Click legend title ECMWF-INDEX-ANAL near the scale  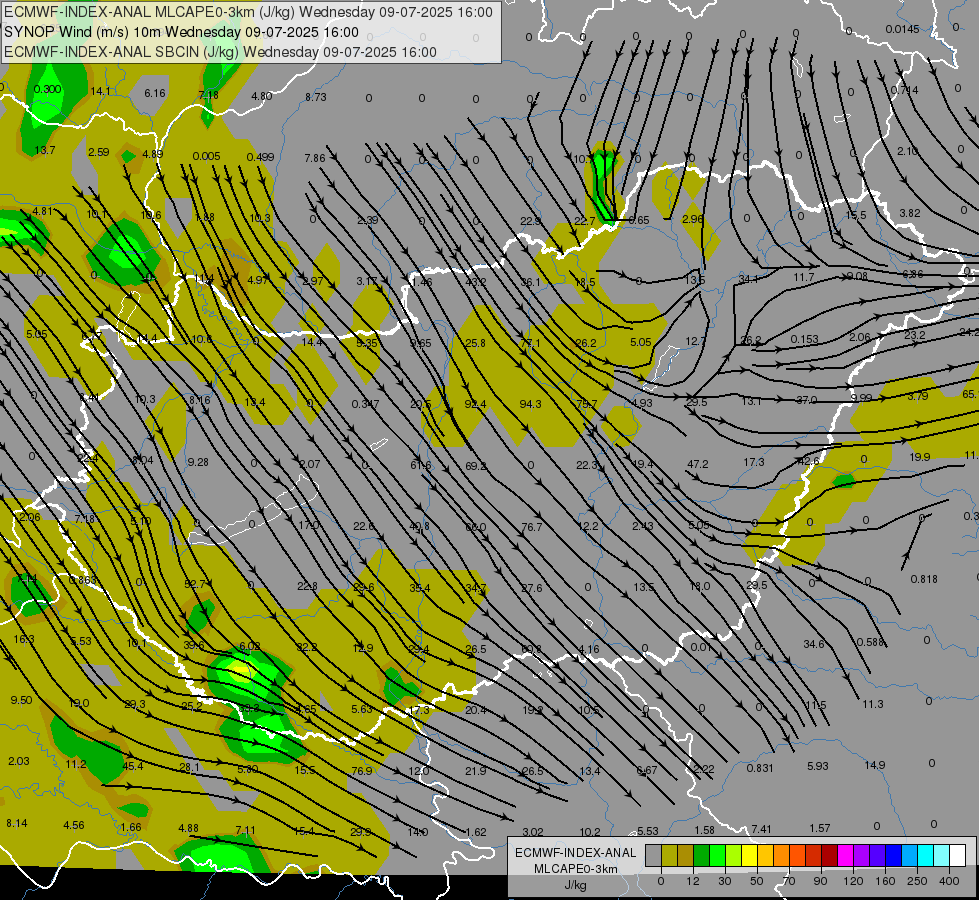pyautogui.click(x=576, y=853)
